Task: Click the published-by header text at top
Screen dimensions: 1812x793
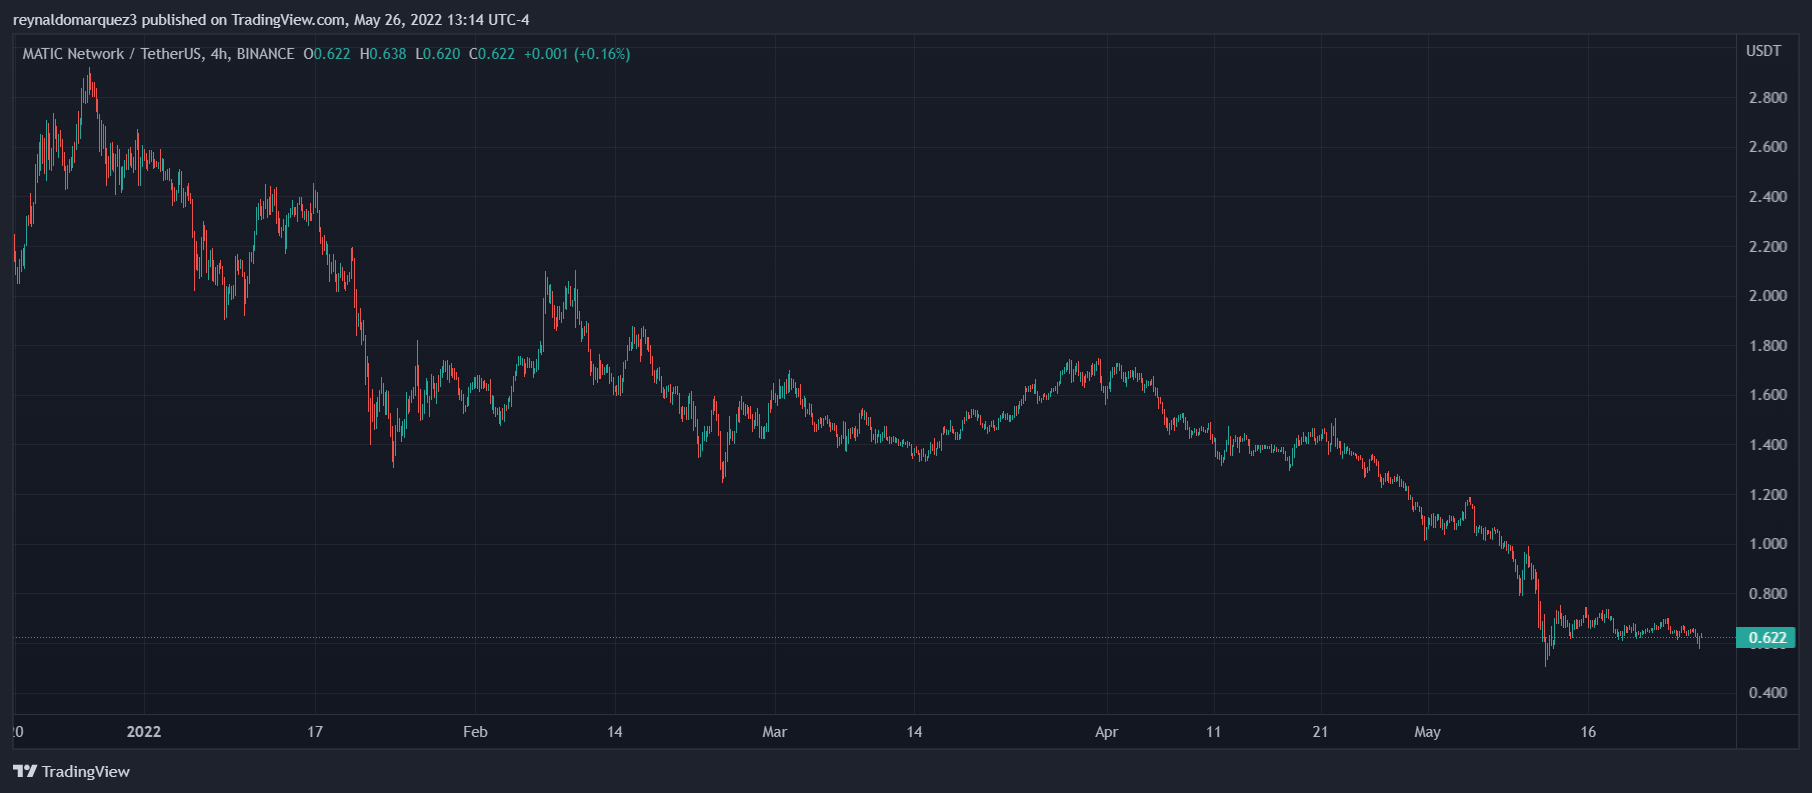Action: 271,20
